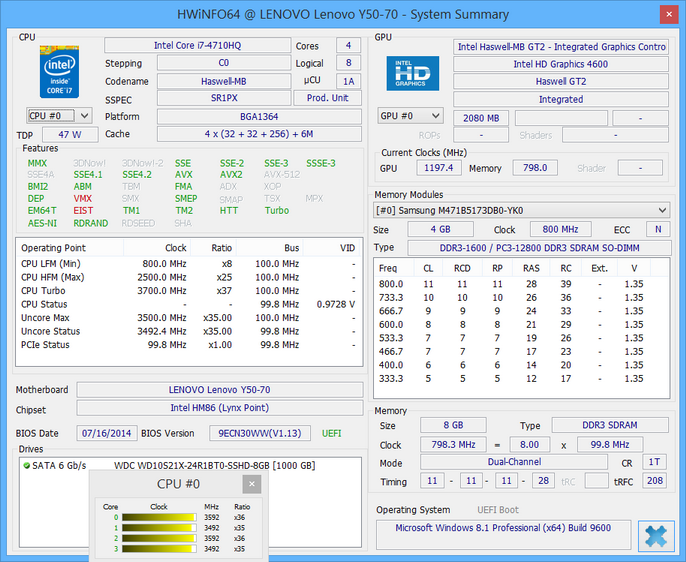Screen dimensions: 686x562
Task: Select the 333.3 memory timing row
Action: (522, 379)
